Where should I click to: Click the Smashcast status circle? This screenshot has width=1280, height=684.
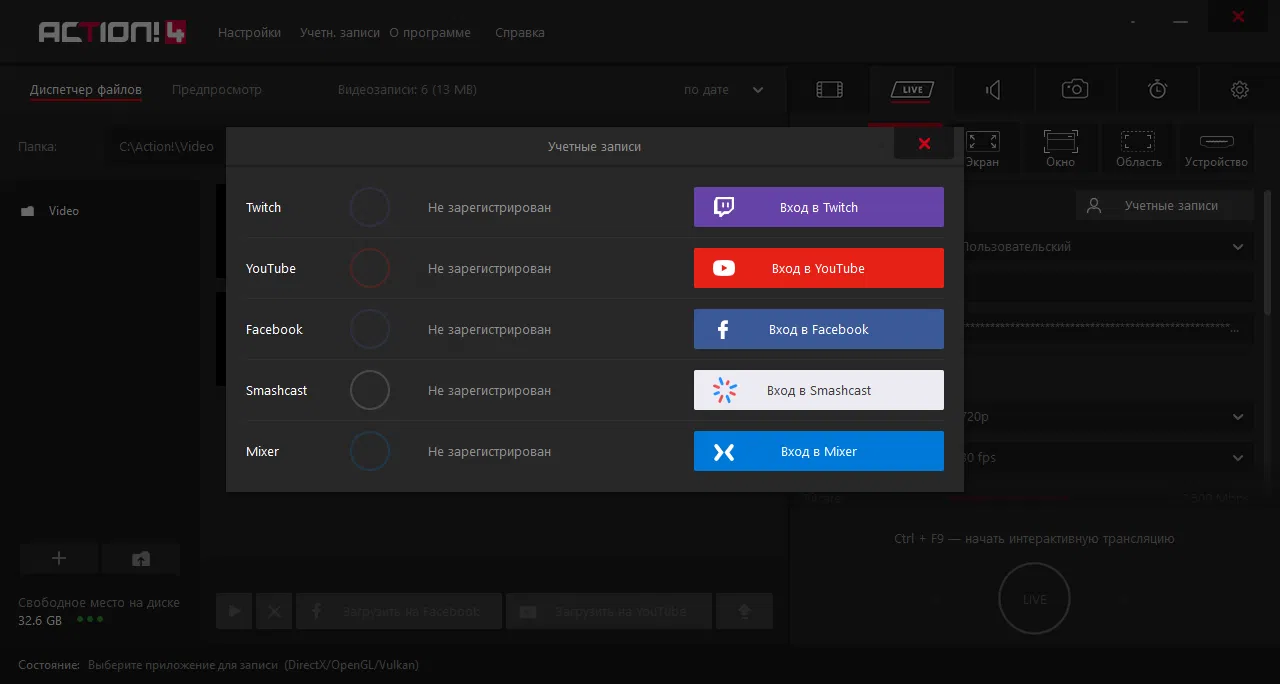click(x=369, y=390)
